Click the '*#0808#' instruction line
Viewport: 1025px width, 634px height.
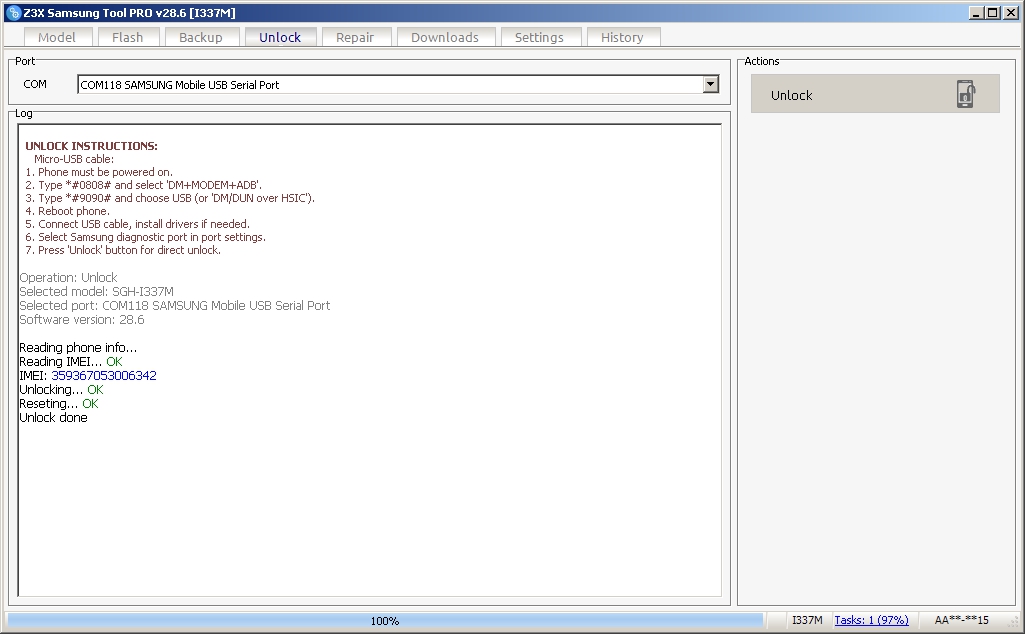pos(143,186)
